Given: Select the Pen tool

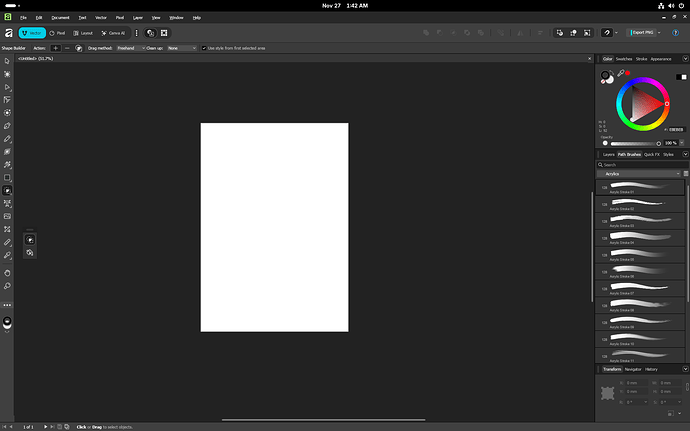Looking at the screenshot, I should click(7, 126).
